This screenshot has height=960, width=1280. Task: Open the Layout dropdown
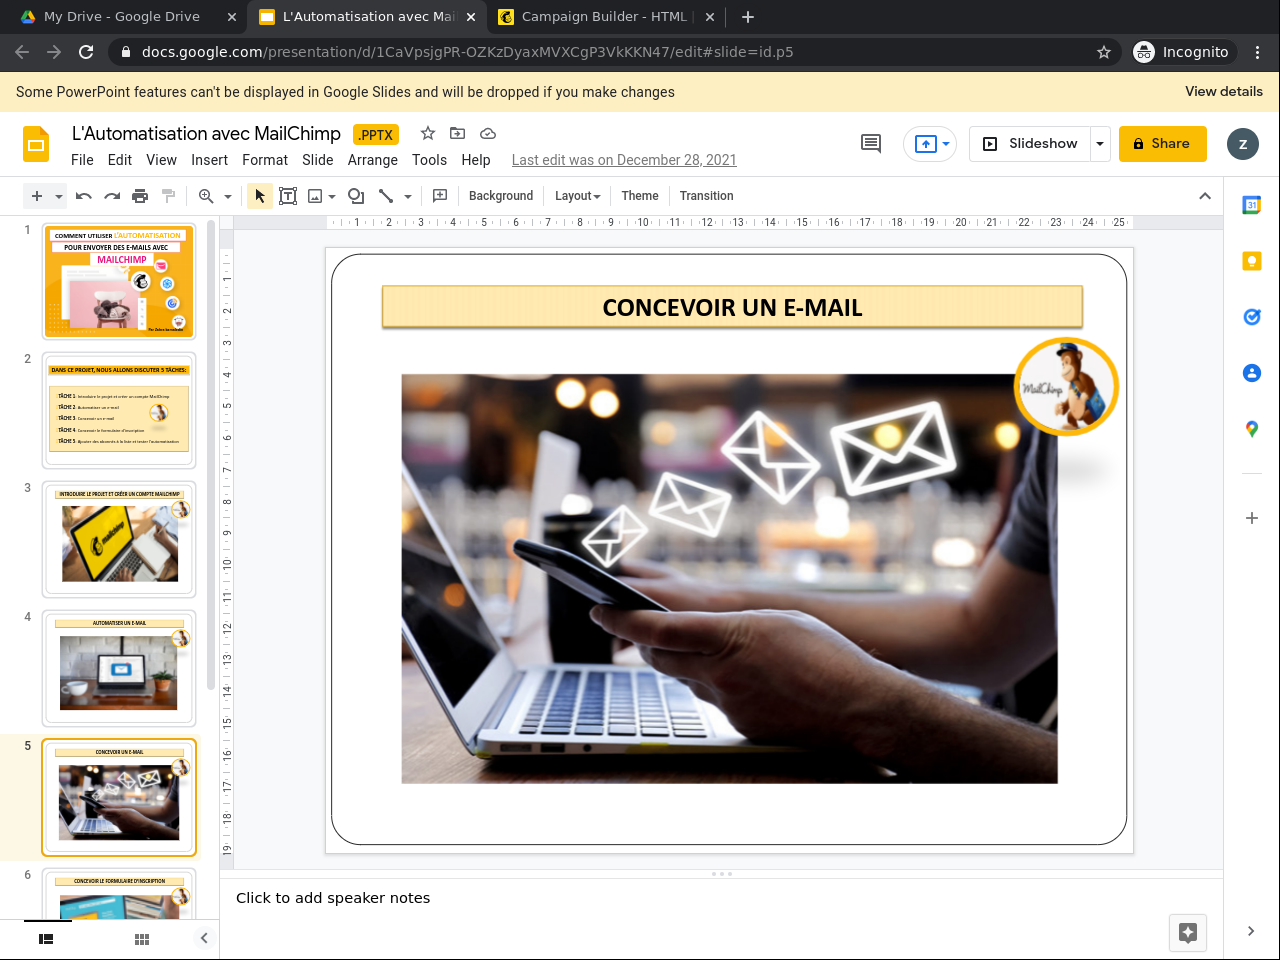[x=578, y=196]
